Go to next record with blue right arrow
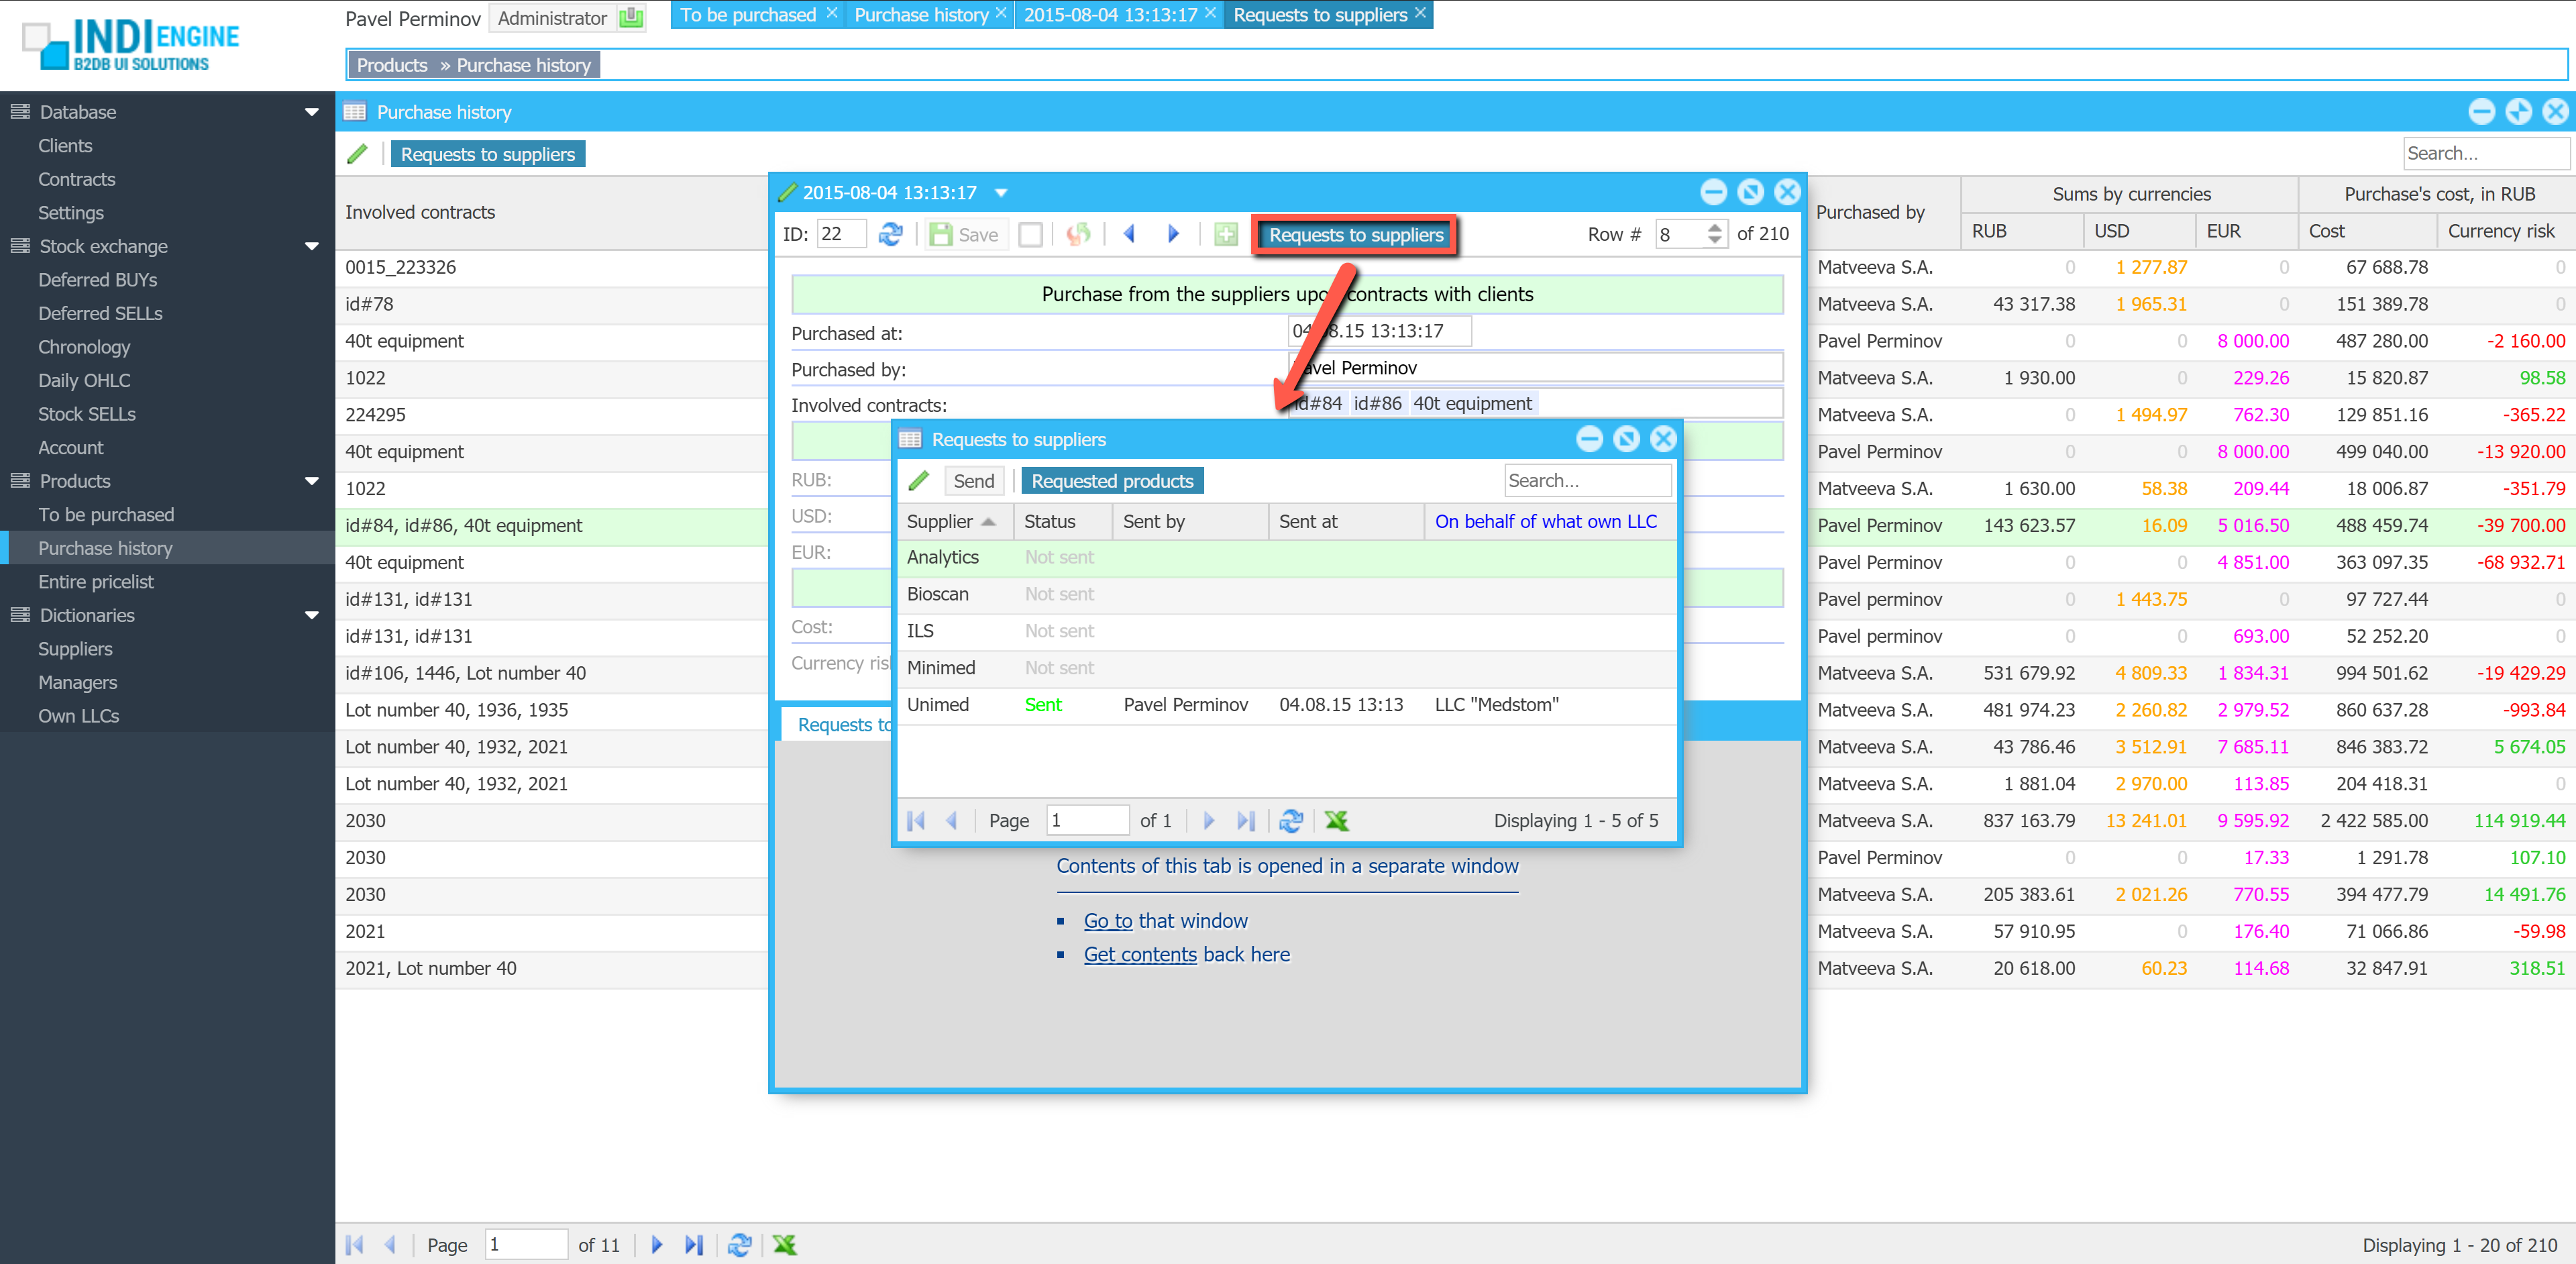This screenshot has height=1264, width=2576. (x=1173, y=234)
